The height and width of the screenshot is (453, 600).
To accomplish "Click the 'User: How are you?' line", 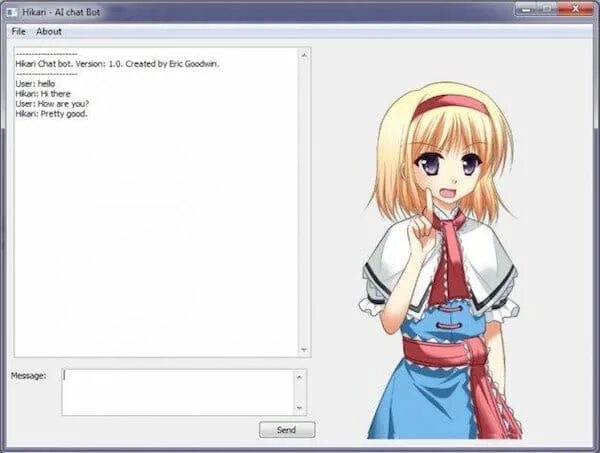I will pyautogui.click(x=52, y=104).
